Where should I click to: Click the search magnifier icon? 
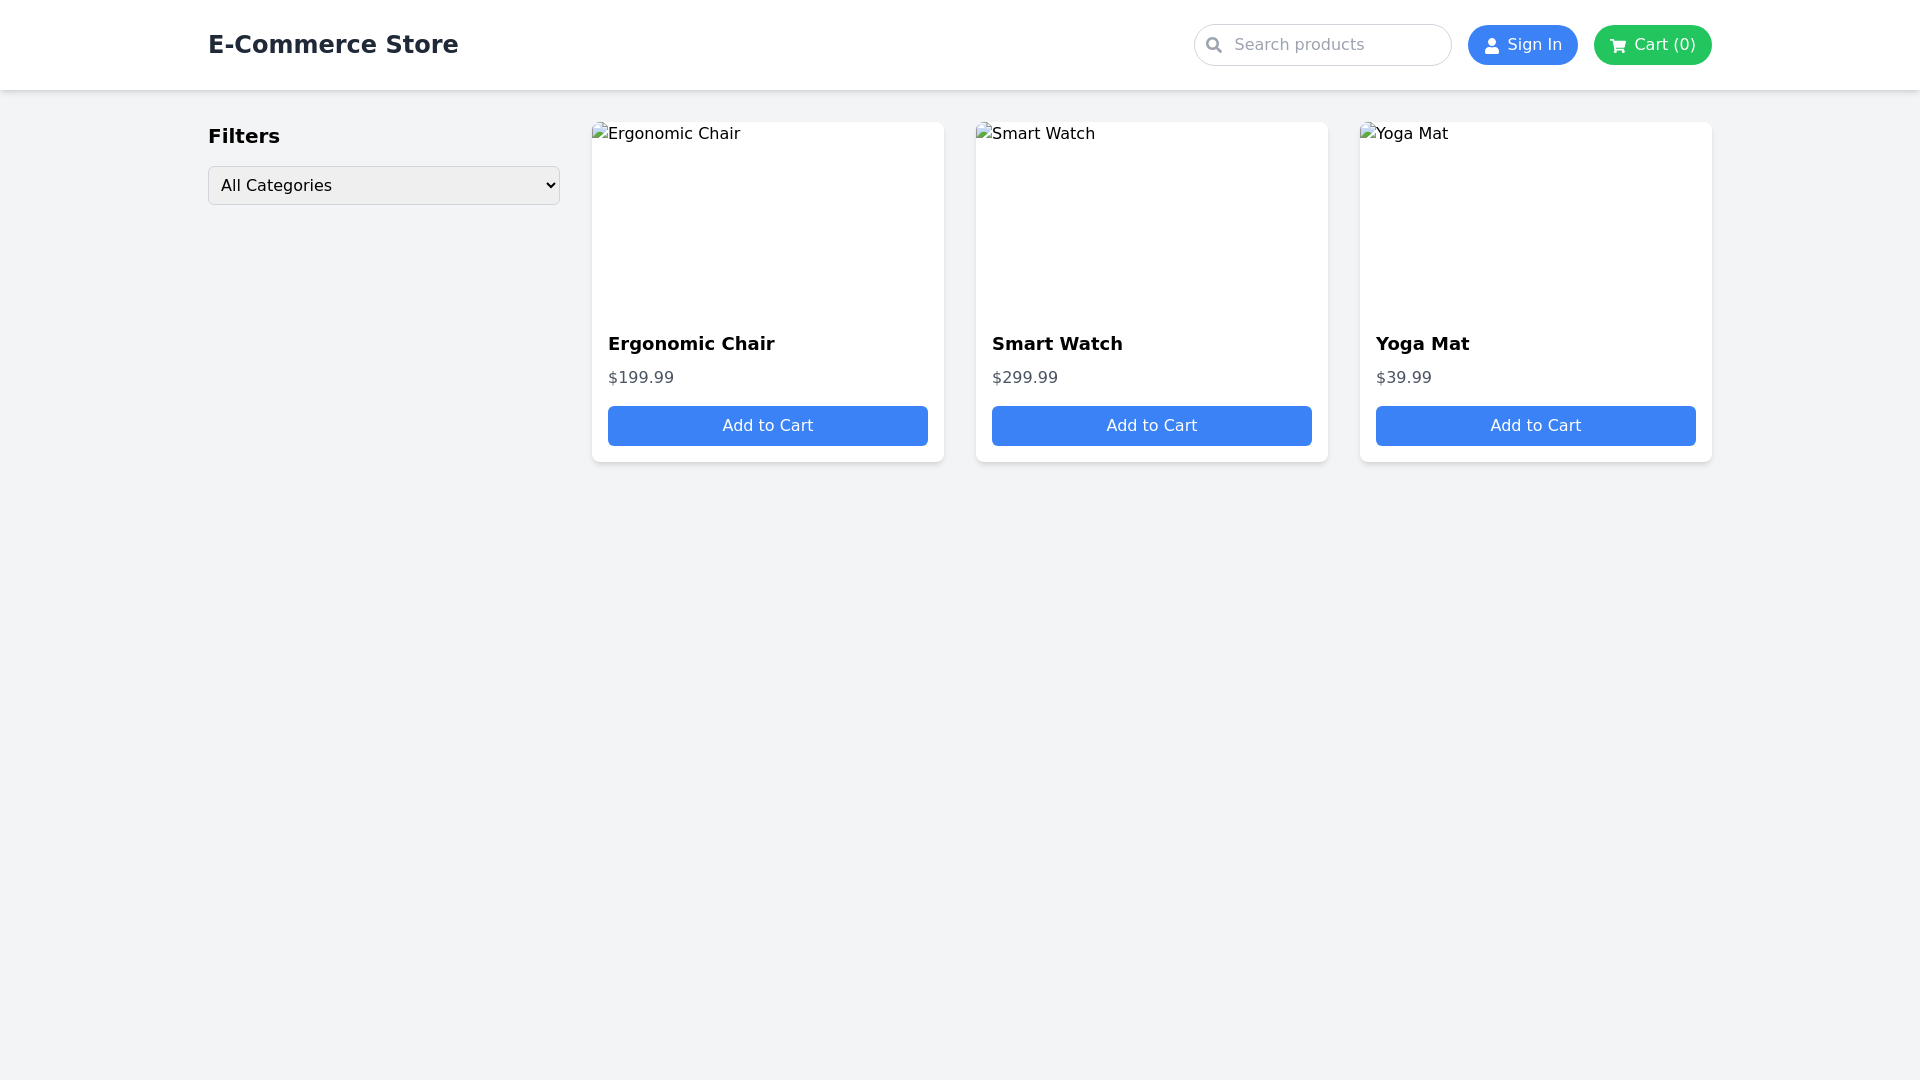click(1213, 44)
